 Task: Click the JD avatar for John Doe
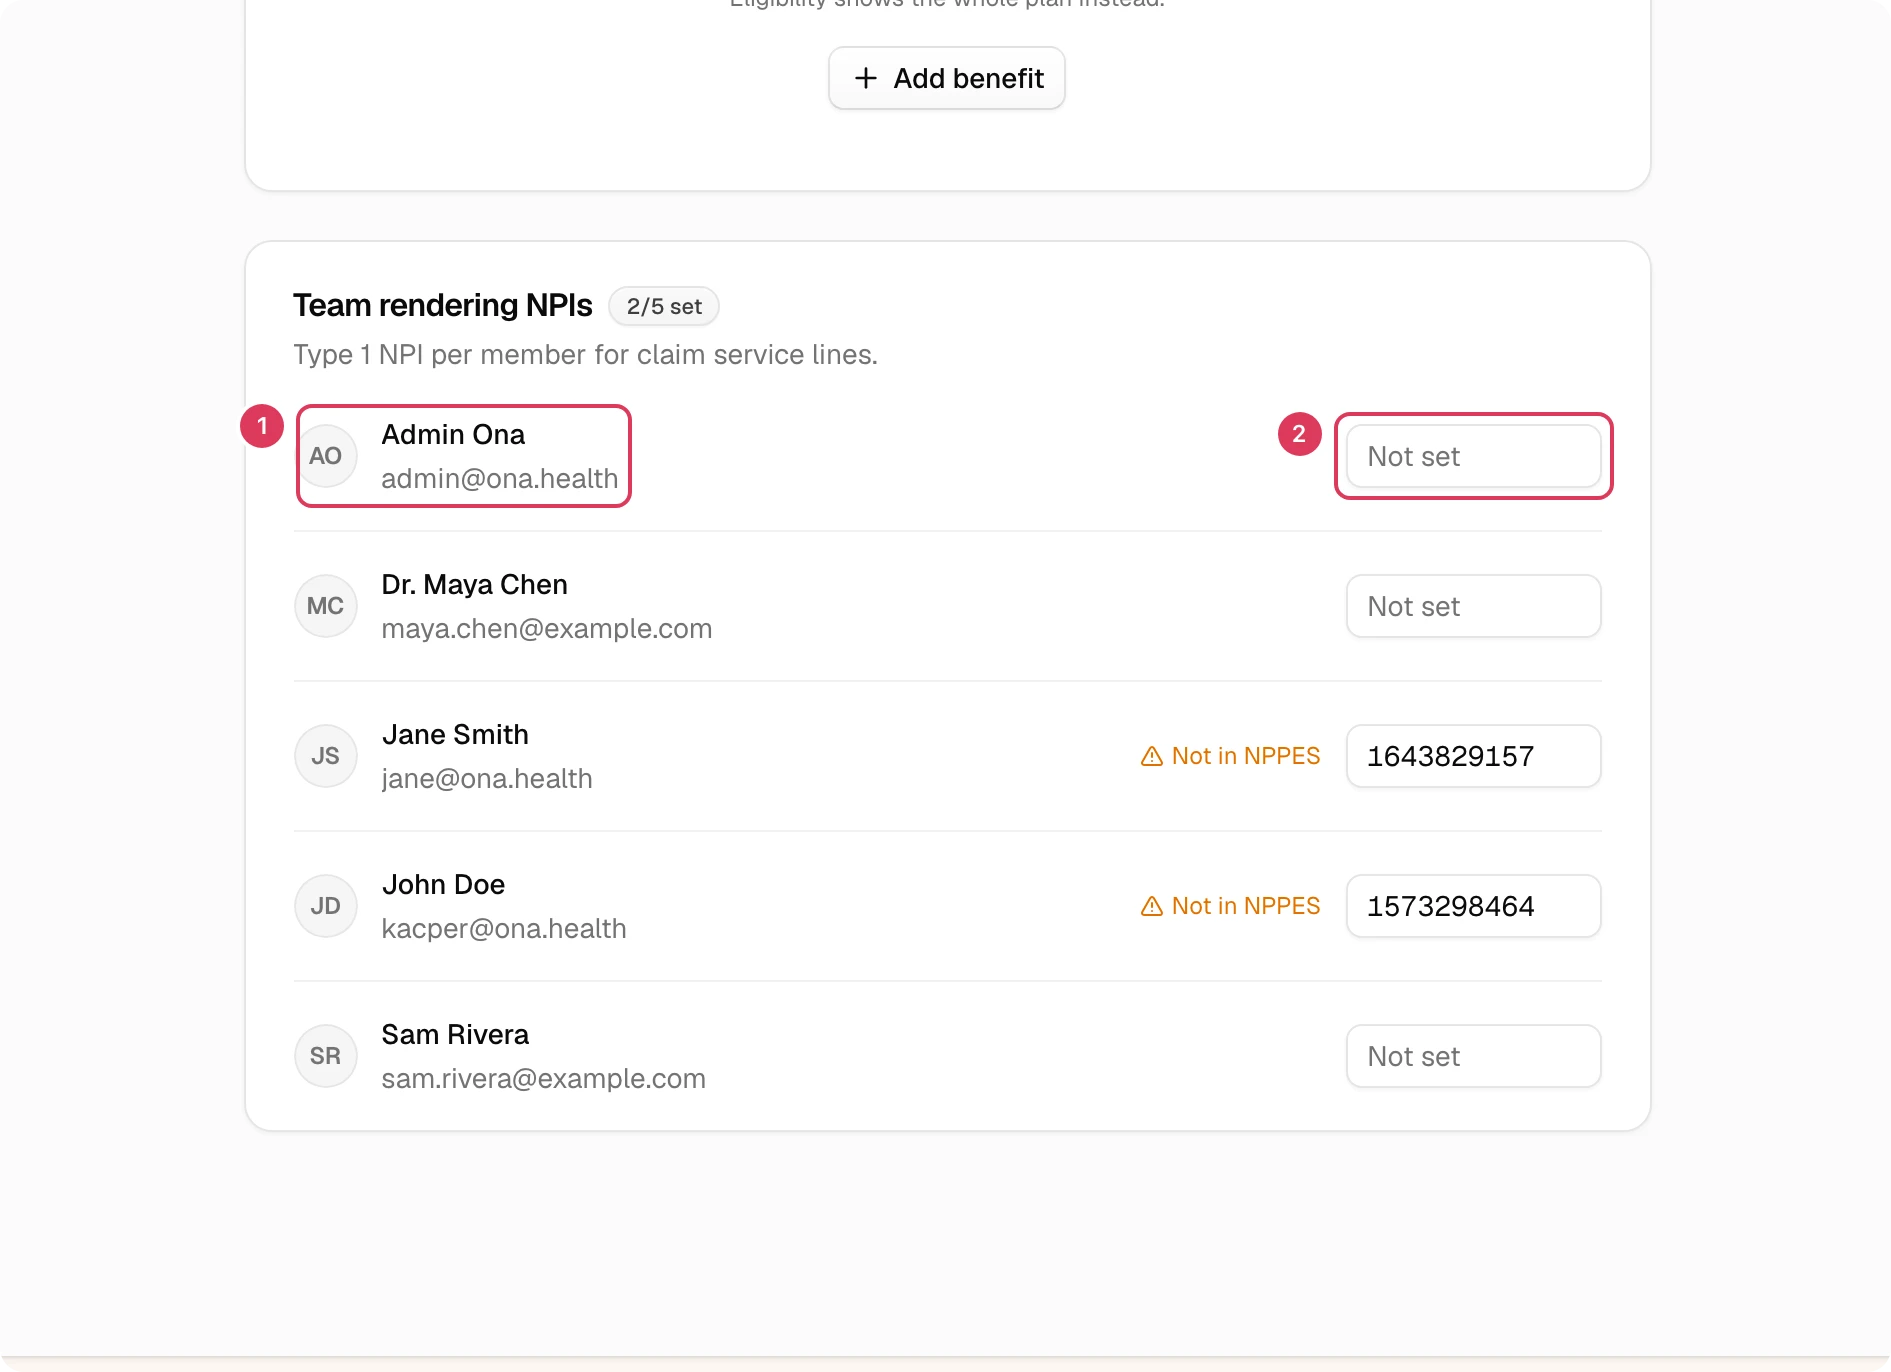(x=326, y=906)
